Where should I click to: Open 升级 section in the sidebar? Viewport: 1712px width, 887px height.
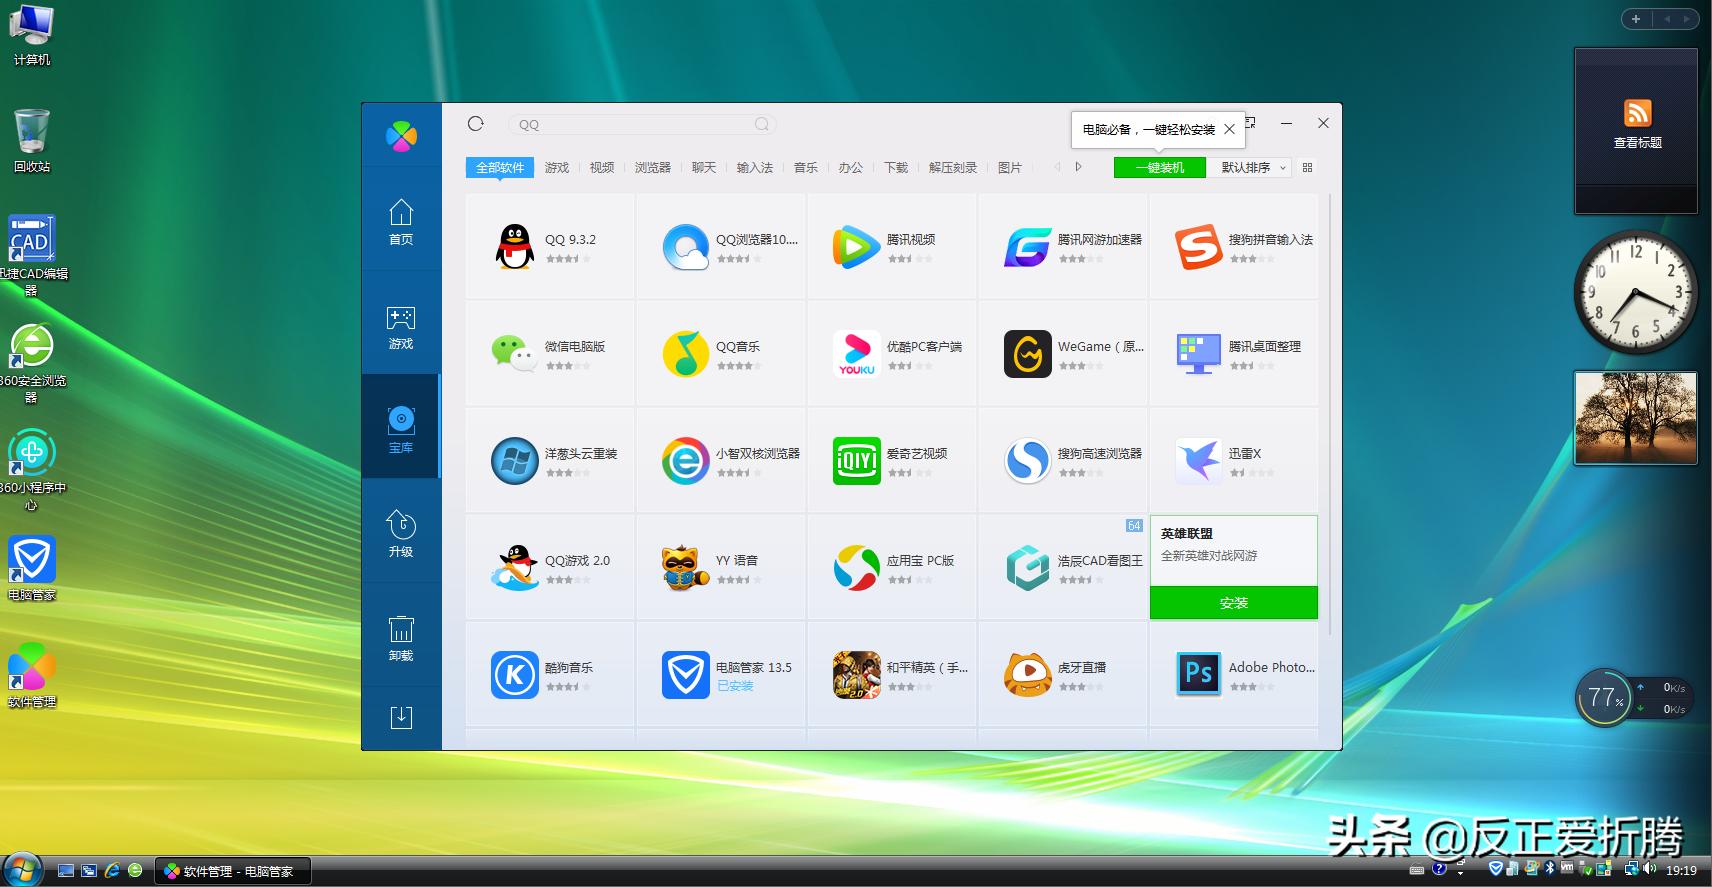(401, 534)
